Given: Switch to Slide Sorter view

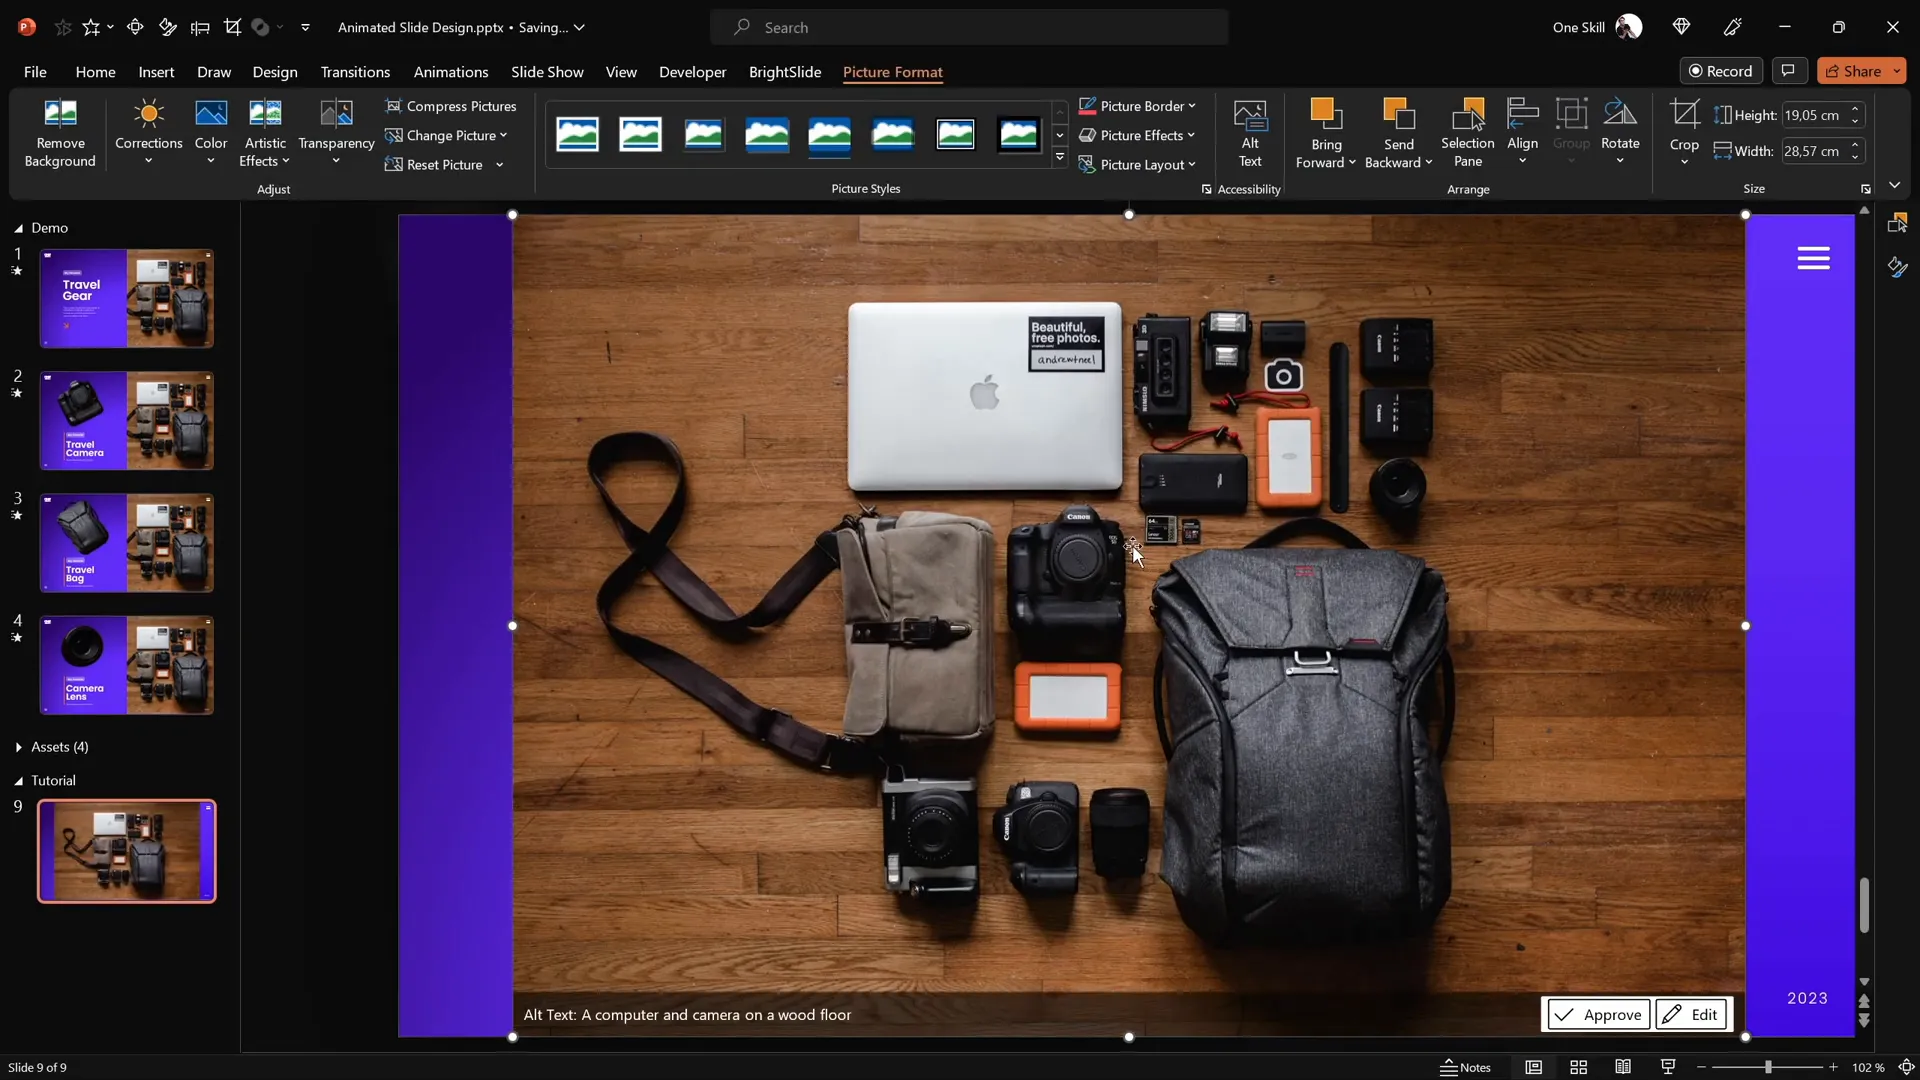Looking at the screenshot, I should tap(1578, 1067).
